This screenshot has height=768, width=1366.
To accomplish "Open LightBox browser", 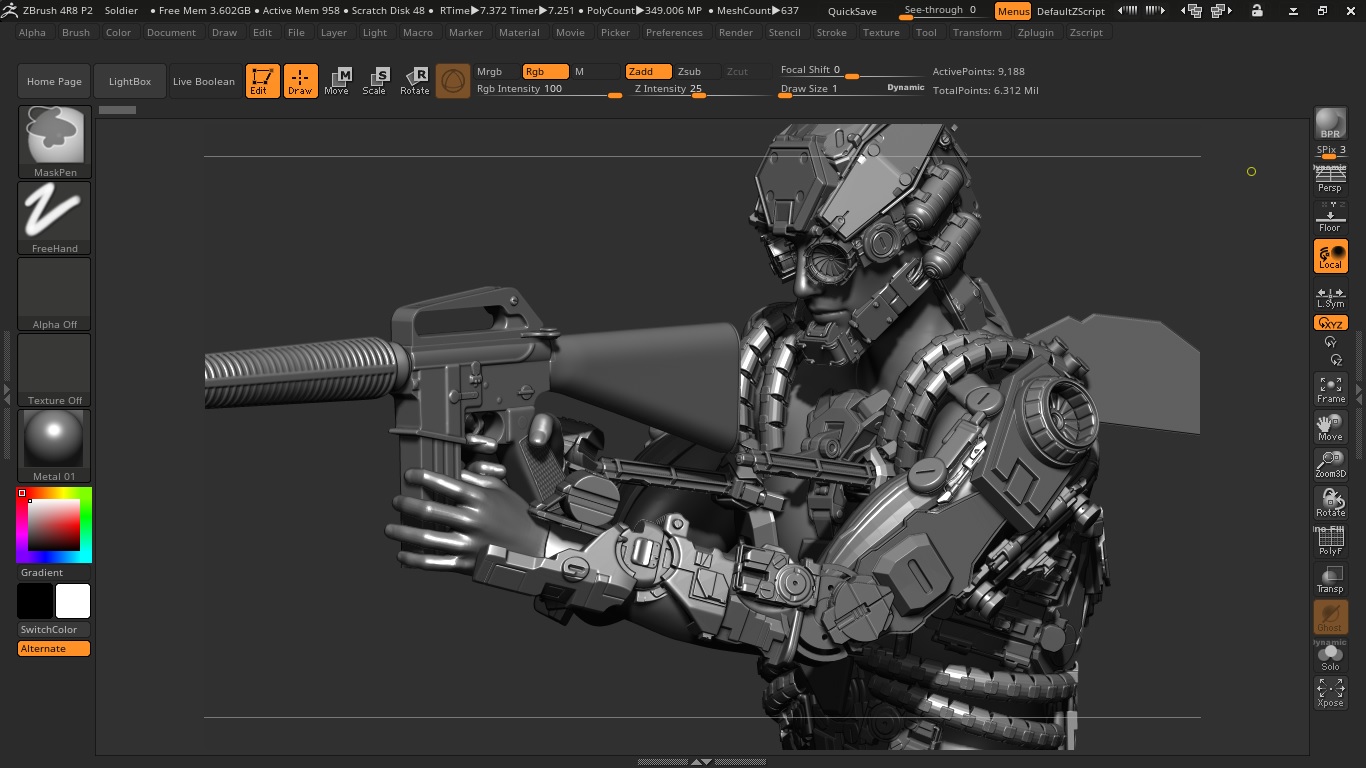I will click(130, 81).
